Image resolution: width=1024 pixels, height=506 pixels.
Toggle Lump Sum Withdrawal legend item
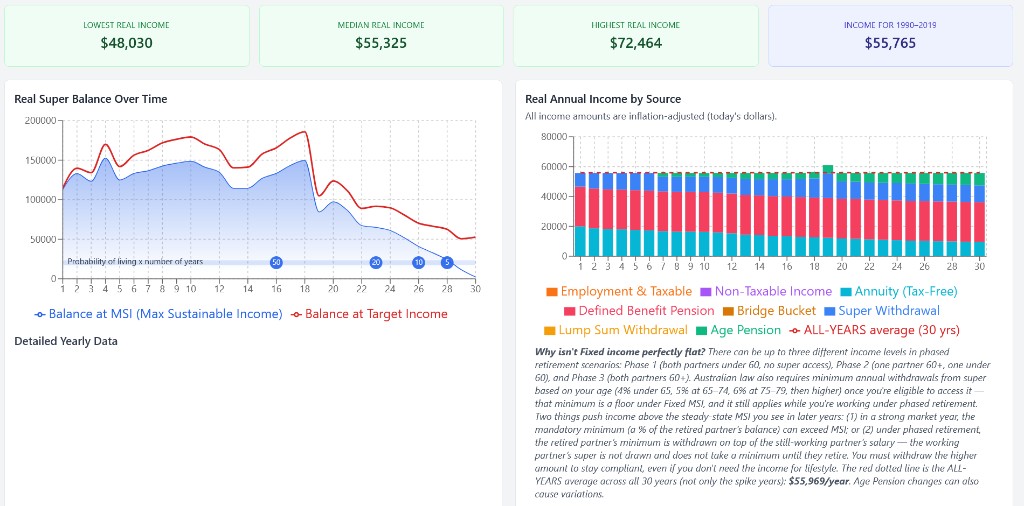coord(616,330)
